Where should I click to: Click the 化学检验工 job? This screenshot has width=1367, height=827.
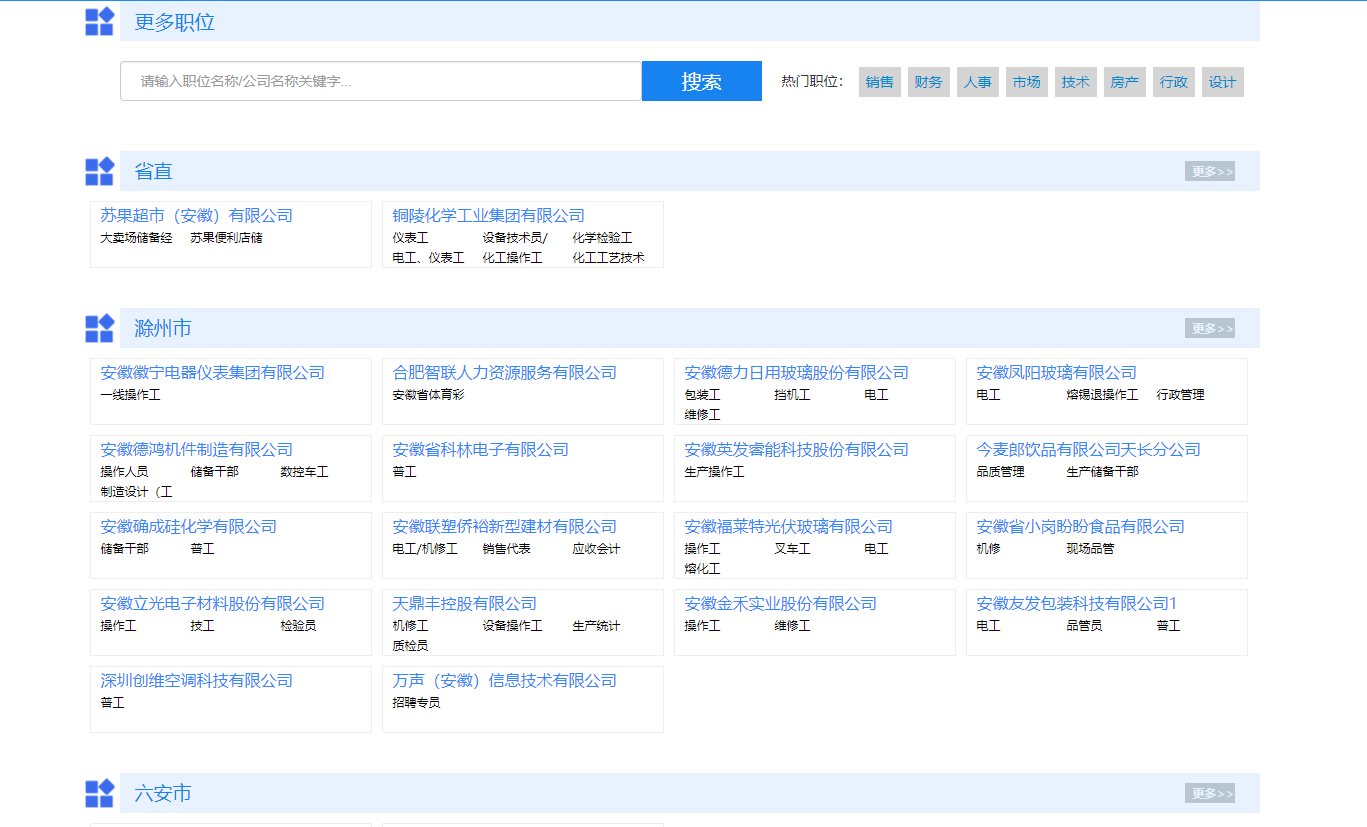602,238
